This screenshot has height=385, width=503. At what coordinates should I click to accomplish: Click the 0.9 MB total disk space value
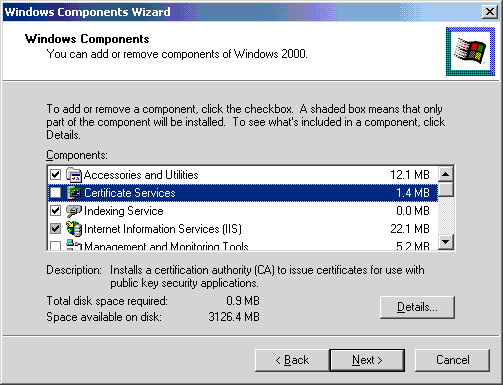pyautogui.click(x=243, y=301)
